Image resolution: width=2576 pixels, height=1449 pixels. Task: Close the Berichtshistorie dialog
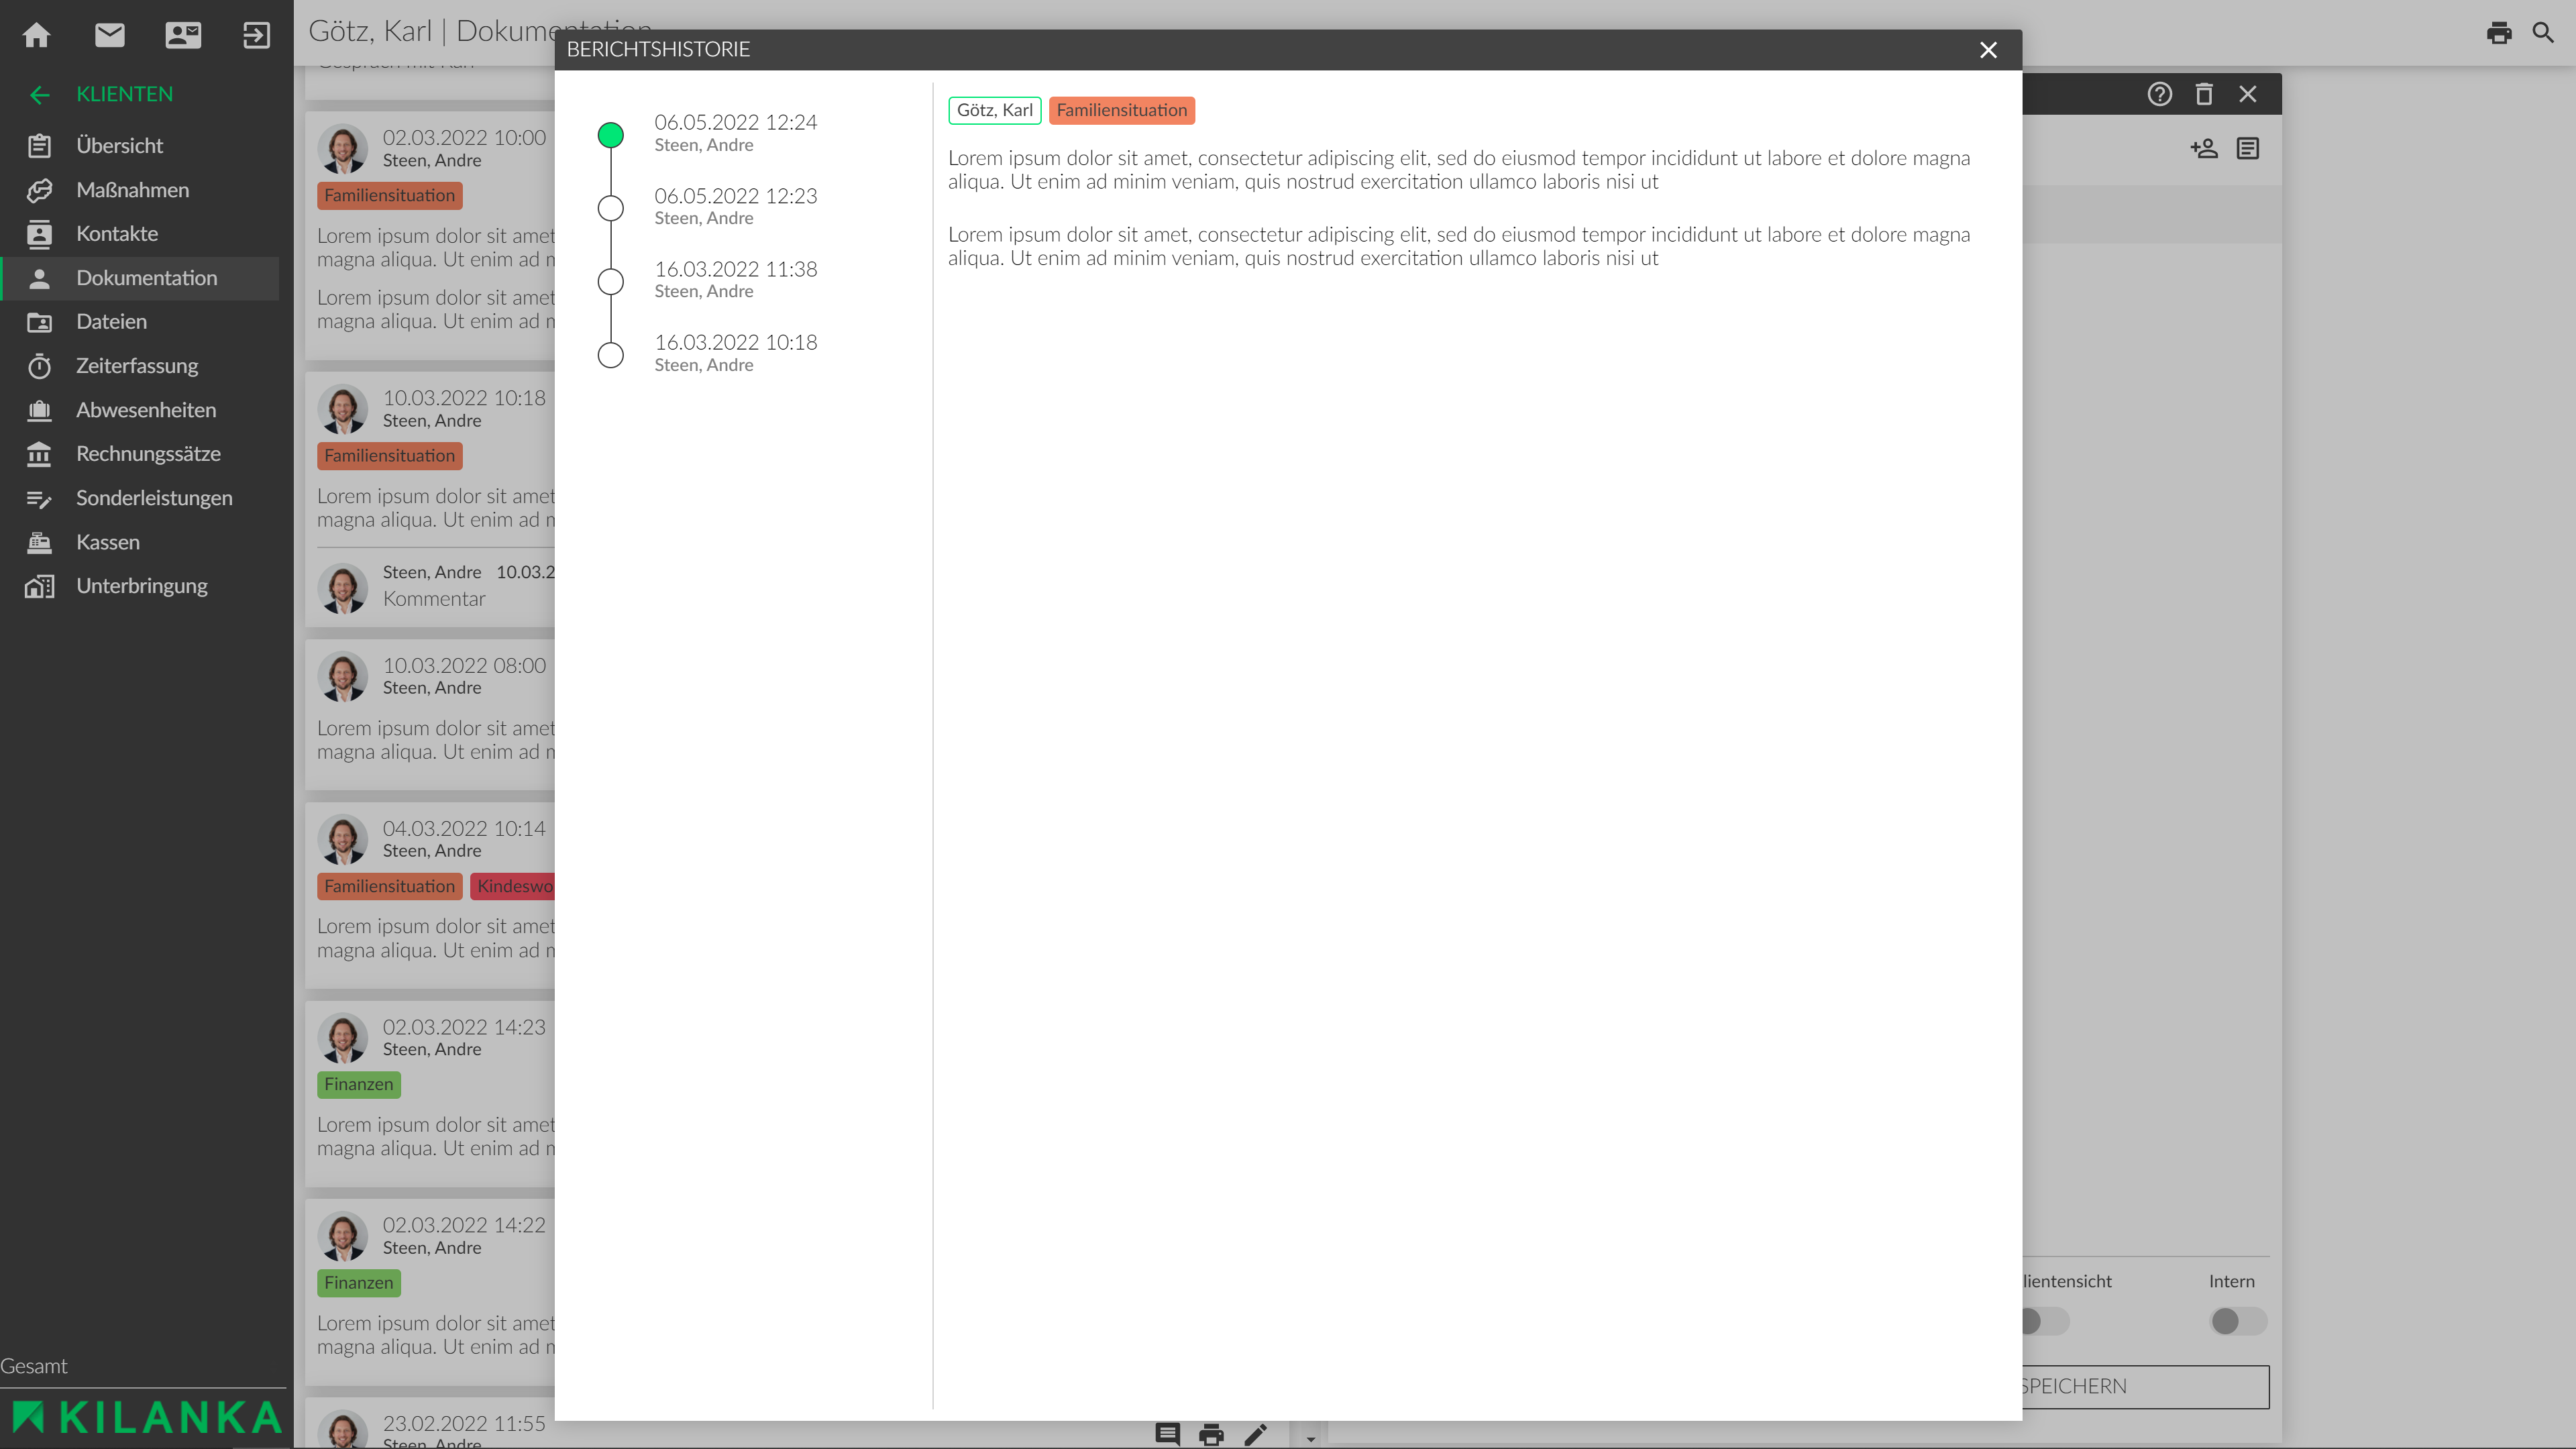point(1988,50)
